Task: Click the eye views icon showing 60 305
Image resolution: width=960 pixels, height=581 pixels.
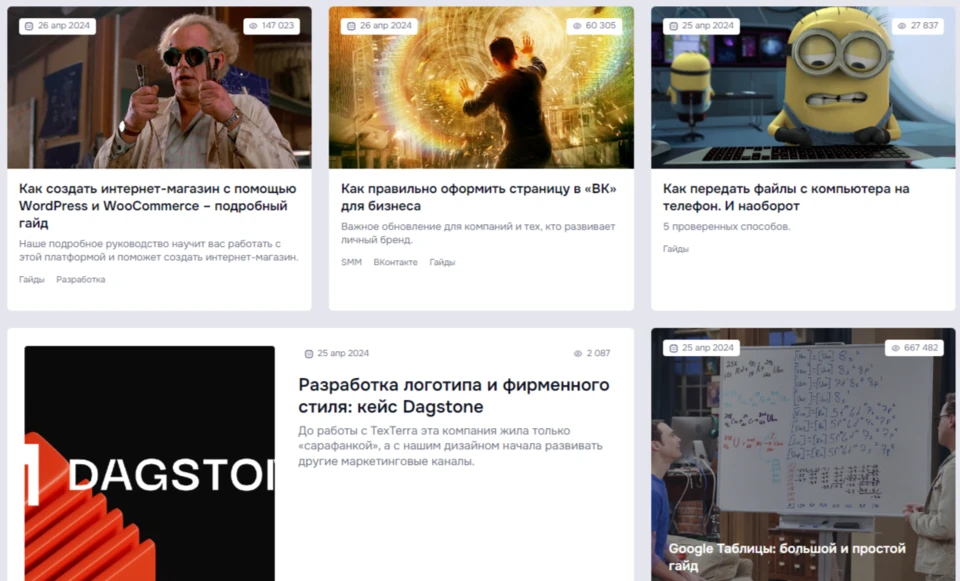Action: [x=577, y=26]
